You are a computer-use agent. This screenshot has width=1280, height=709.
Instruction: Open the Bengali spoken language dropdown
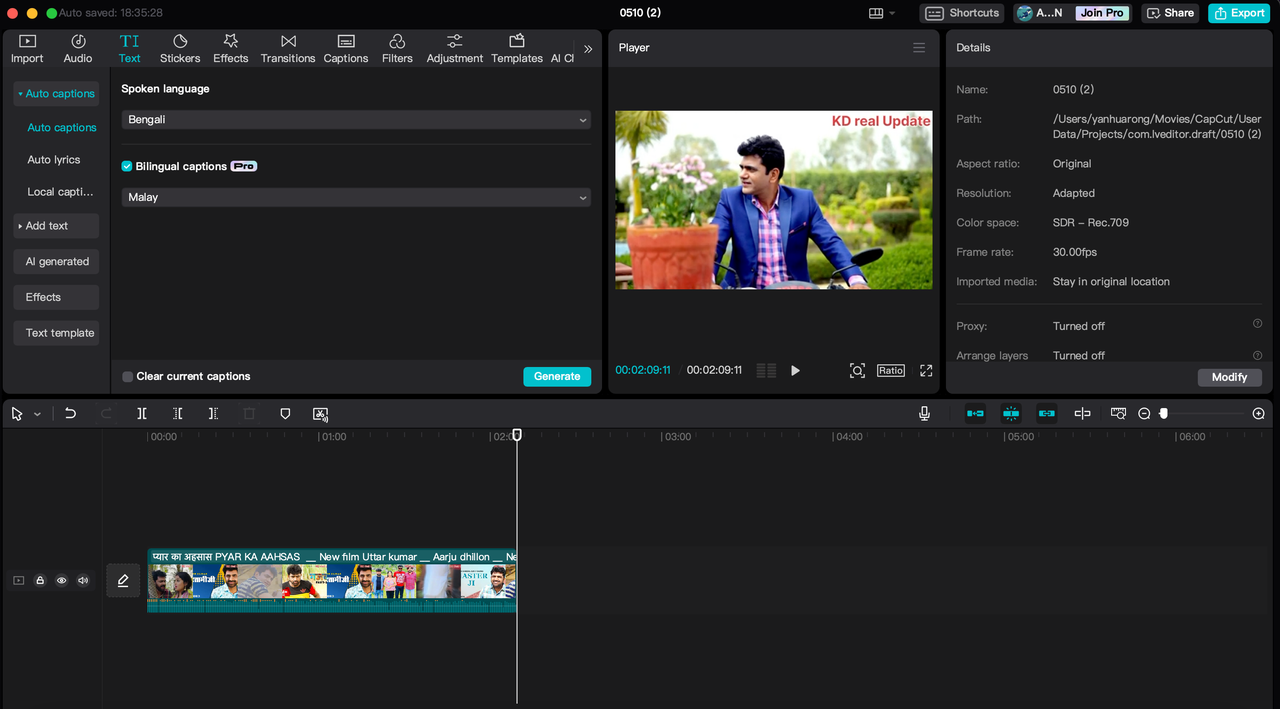356,120
